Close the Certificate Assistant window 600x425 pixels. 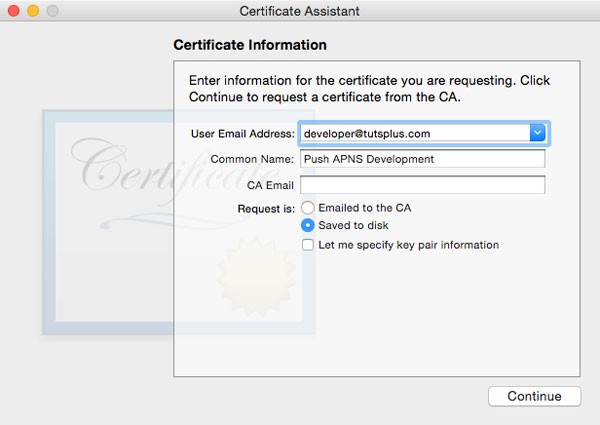coord(14,11)
